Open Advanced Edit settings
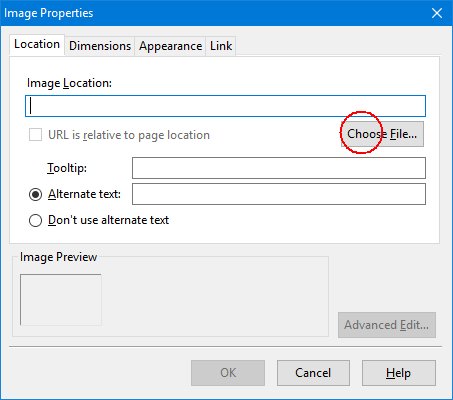Image resolution: width=453 pixels, height=400 pixels. coord(387,325)
